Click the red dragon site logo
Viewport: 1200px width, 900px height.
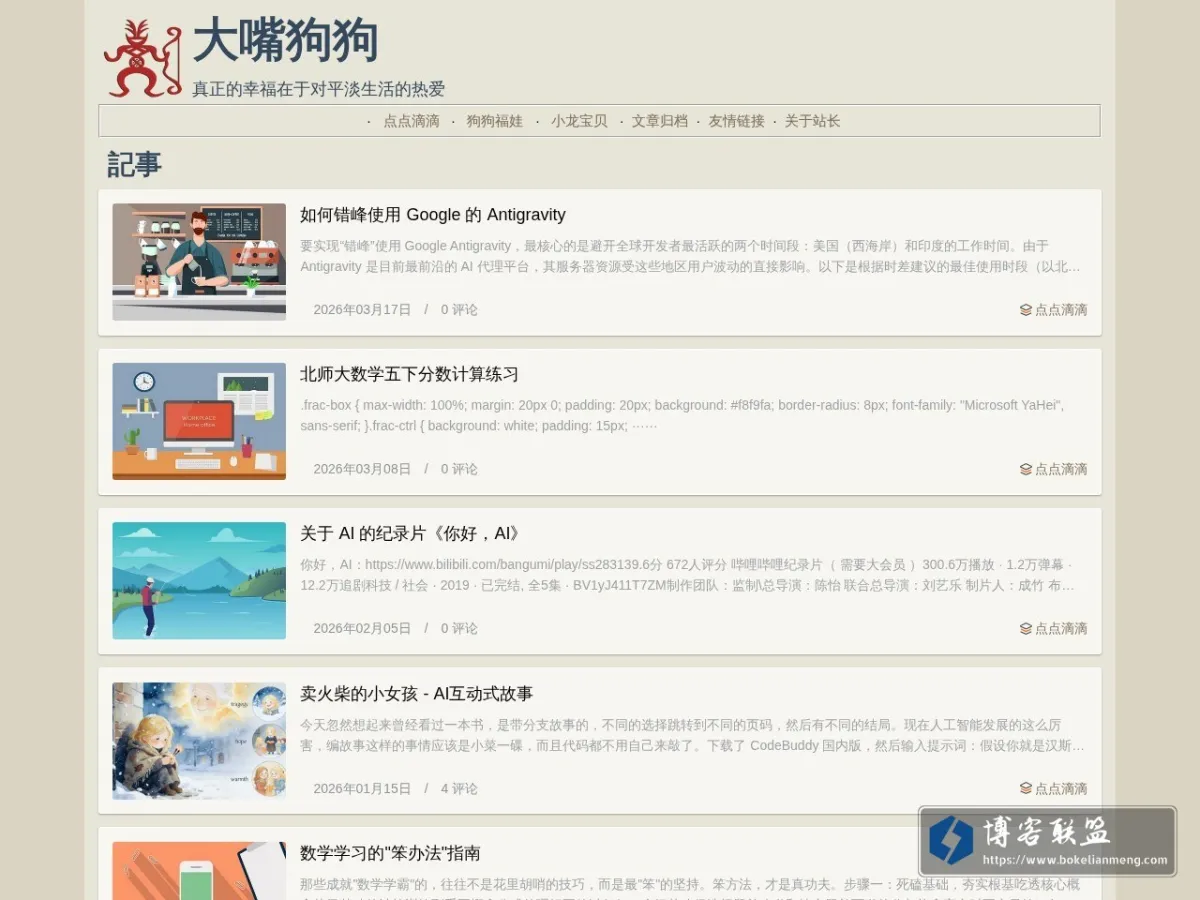click(143, 58)
